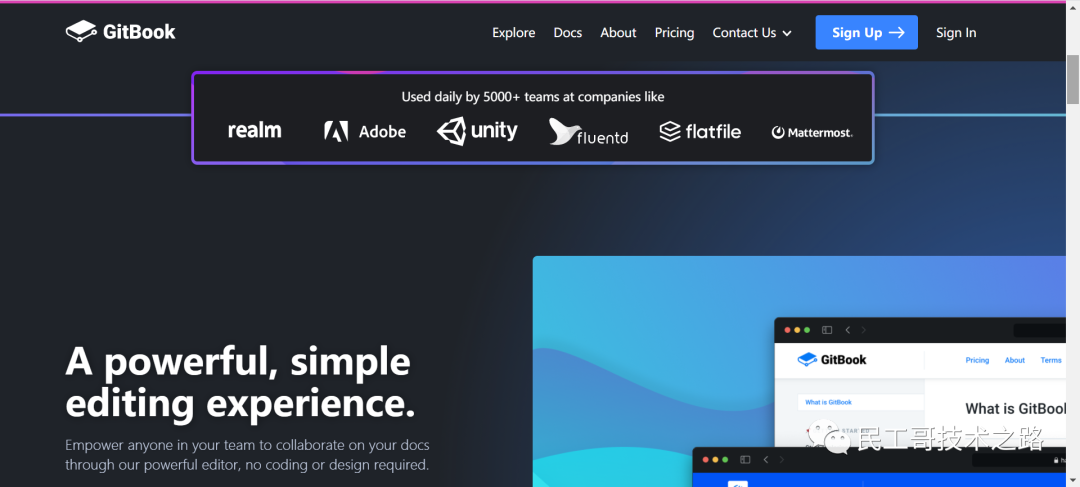Image resolution: width=1080 pixels, height=487 pixels.
Task: Click the flatfile logo
Action: pyautogui.click(x=700, y=131)
